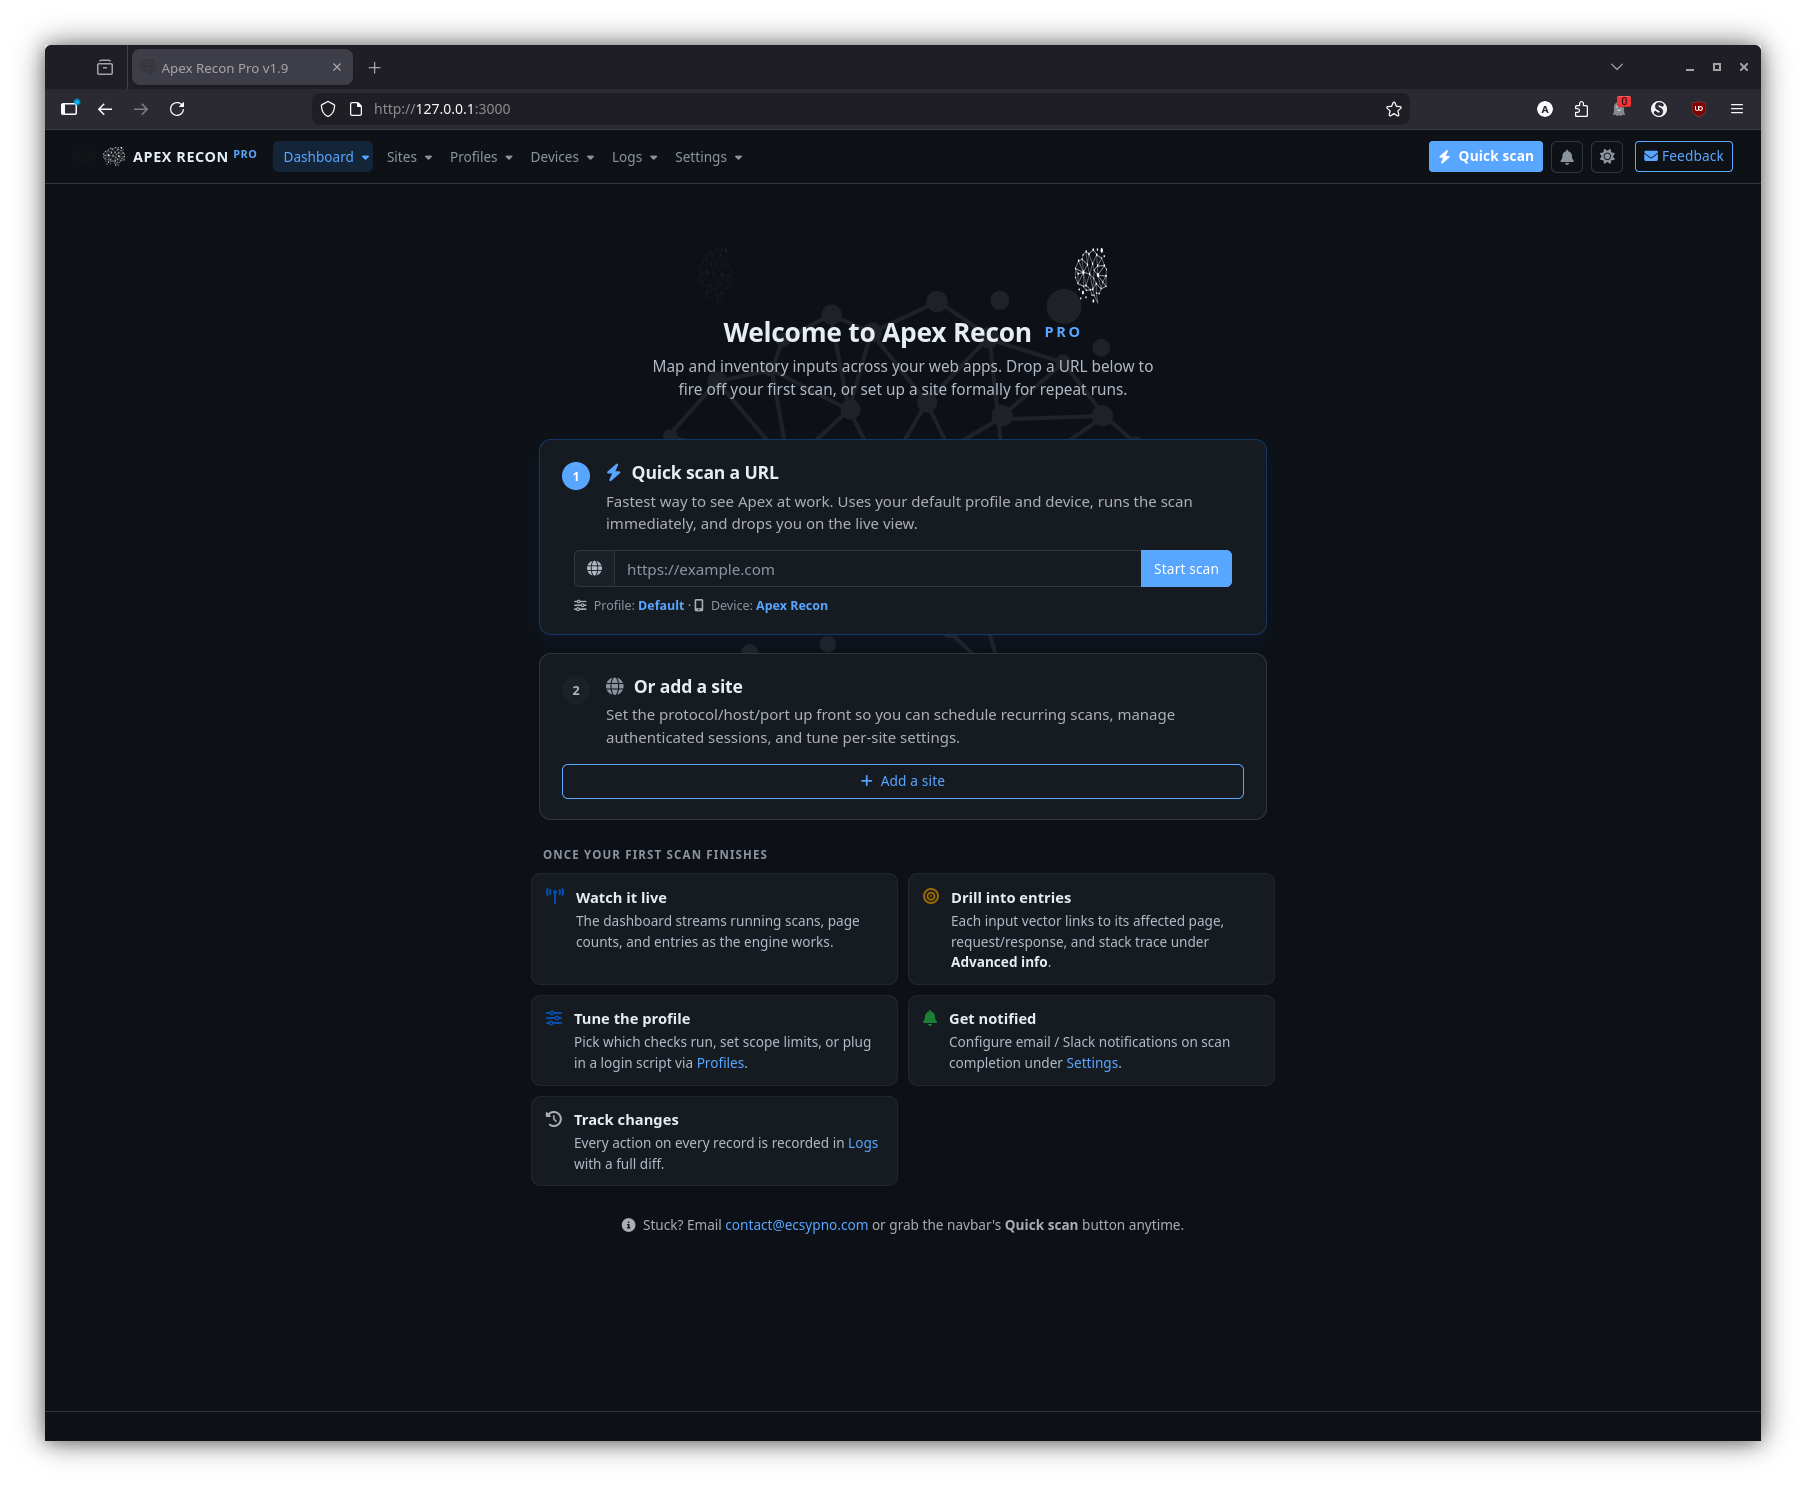
Task: Switch to the Apex Recon Pro v1.9 tab
Action: 242,68
